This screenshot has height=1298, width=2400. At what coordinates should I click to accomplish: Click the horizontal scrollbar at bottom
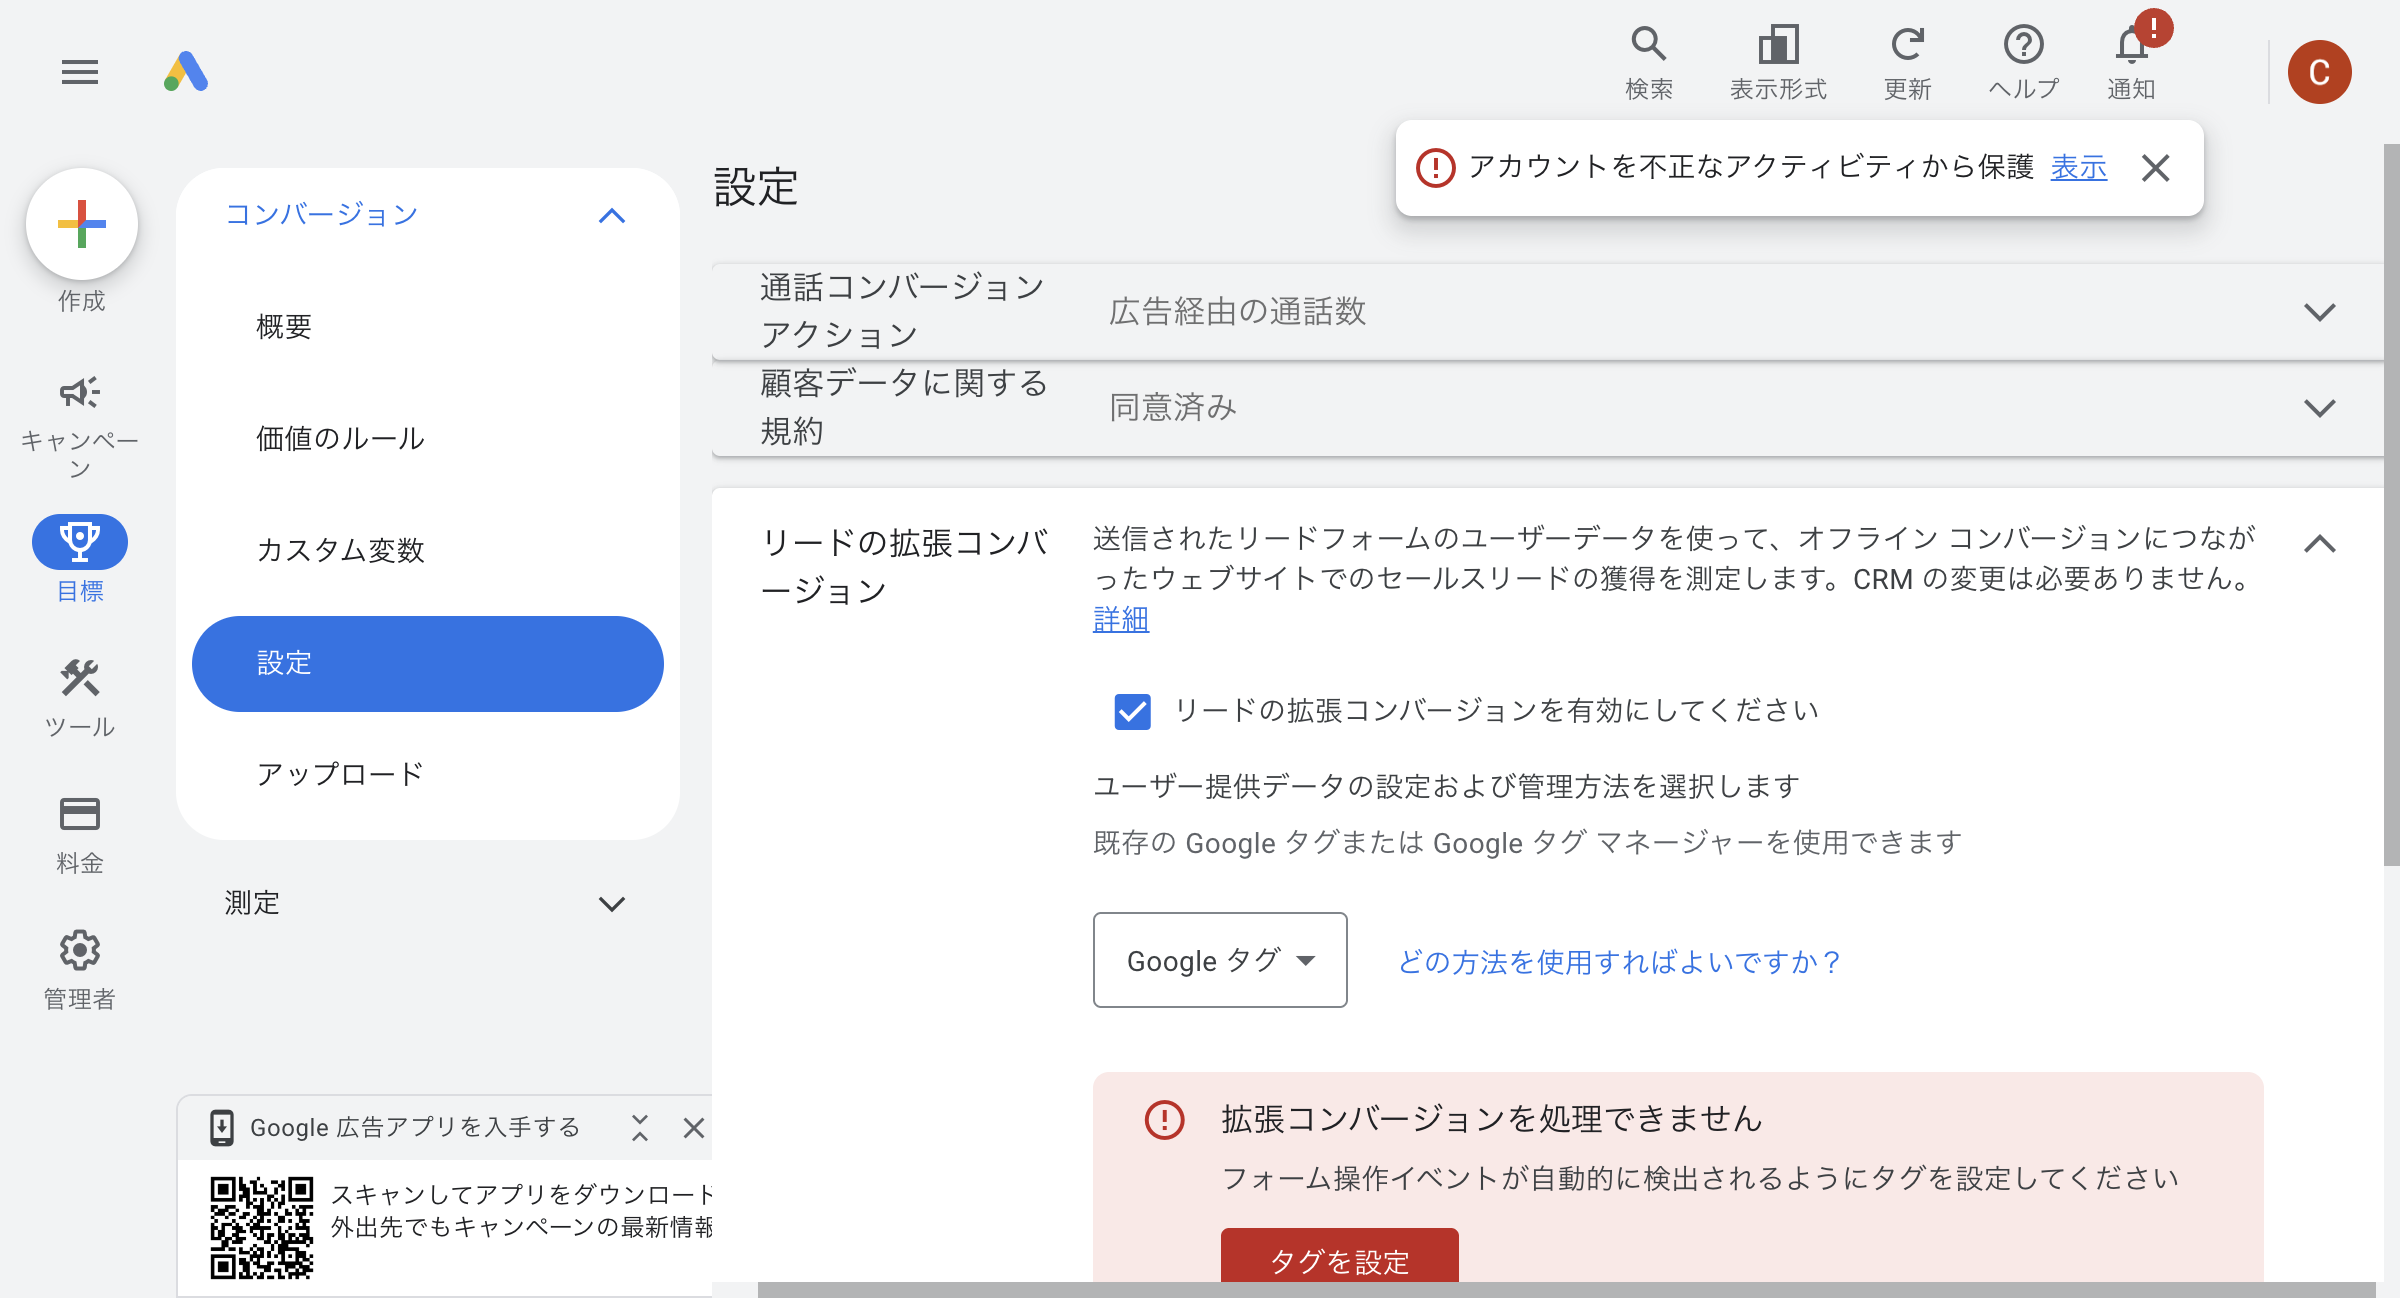[x=1567, y=1290]
